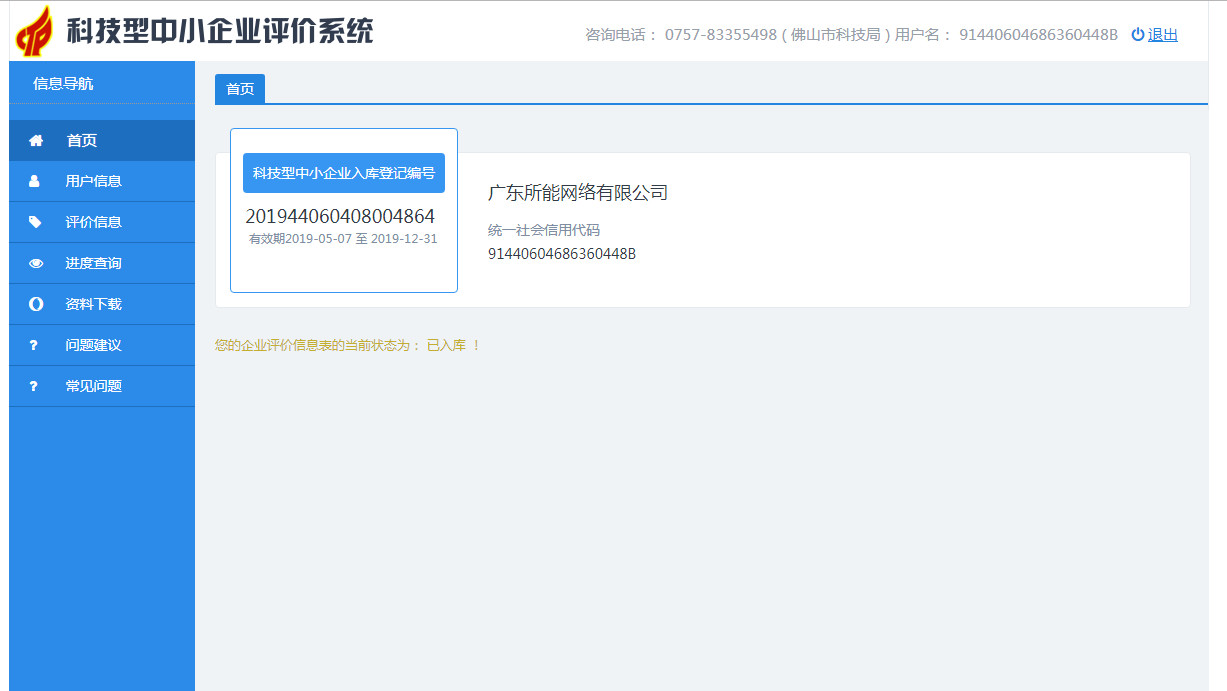This screenshot has height=691, width=1227.
Task: Open 首页 in the sidebar
Action: click(x=102, y=141)
